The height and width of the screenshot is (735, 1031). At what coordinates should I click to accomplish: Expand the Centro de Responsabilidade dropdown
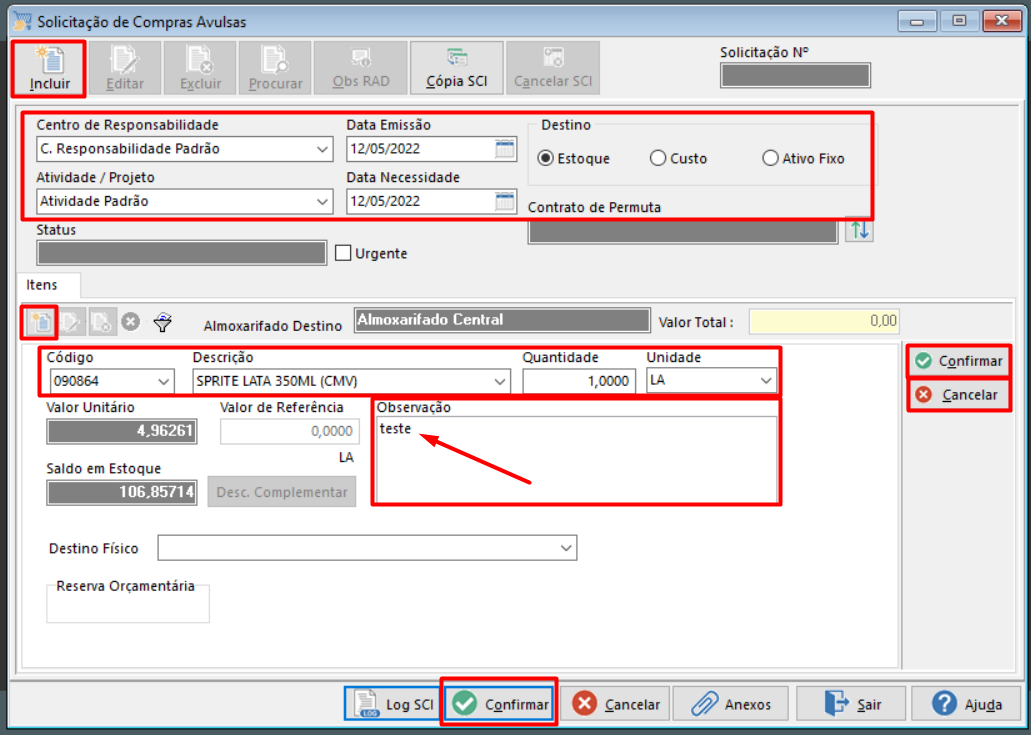click(322, 149)
